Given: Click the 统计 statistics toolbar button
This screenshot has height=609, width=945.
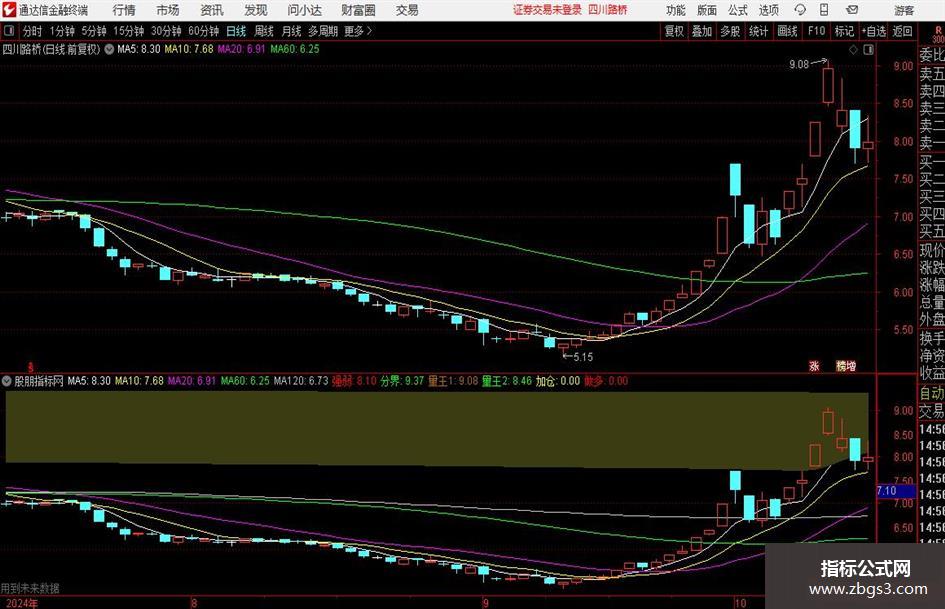Looking at the screenshot, I should tap(758, 31).
